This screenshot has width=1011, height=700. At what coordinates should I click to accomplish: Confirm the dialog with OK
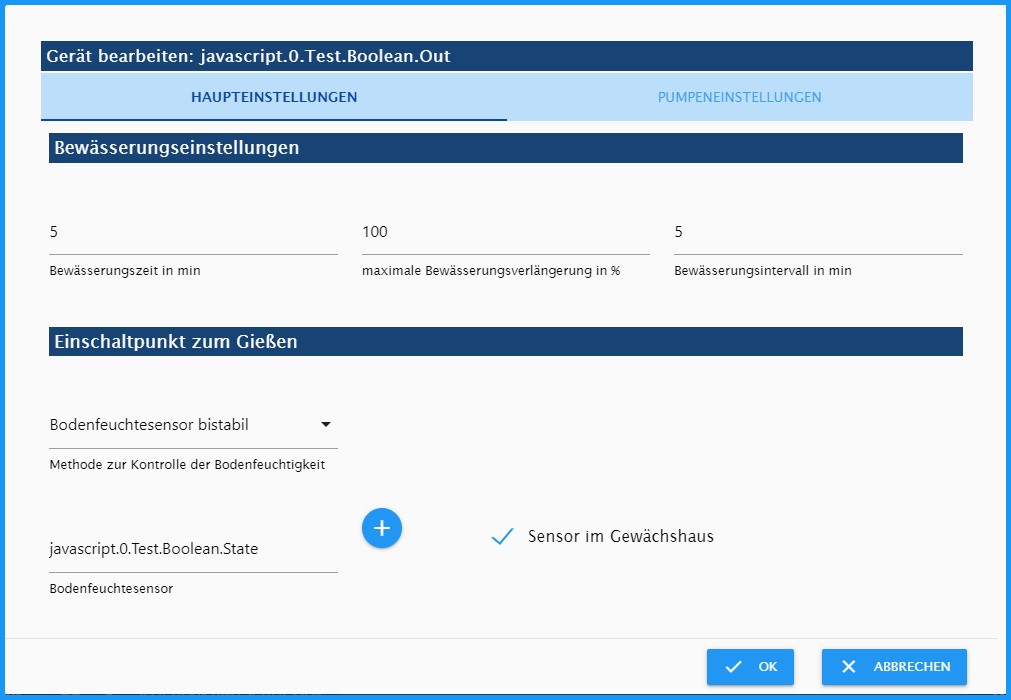(x=750, y=666)
